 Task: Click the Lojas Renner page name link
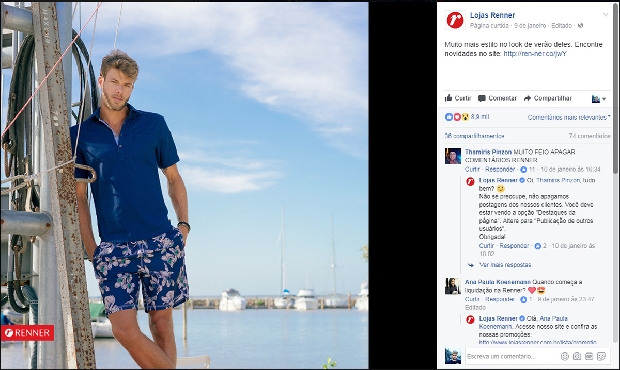coord(492,15)
